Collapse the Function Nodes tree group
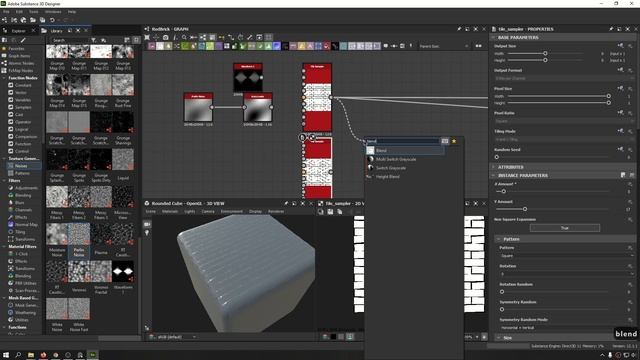The height and width of the screenshot is (360, 640). pos(4,78)
